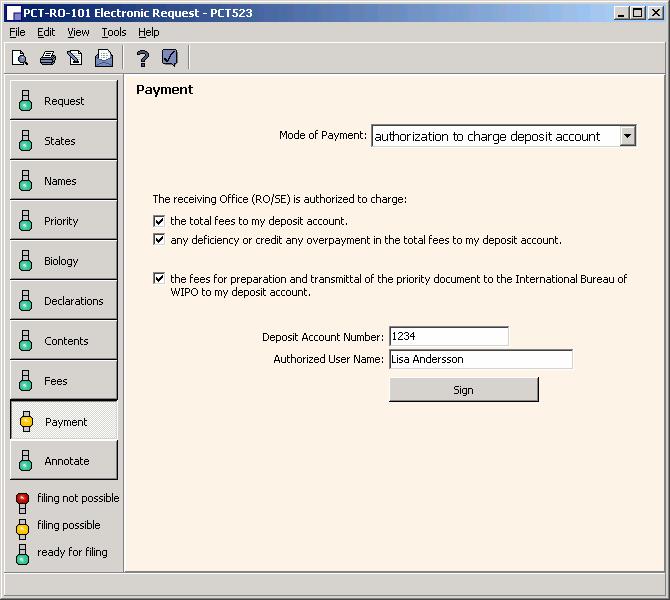Click the green status light on Fees

(x=25, y=381)
